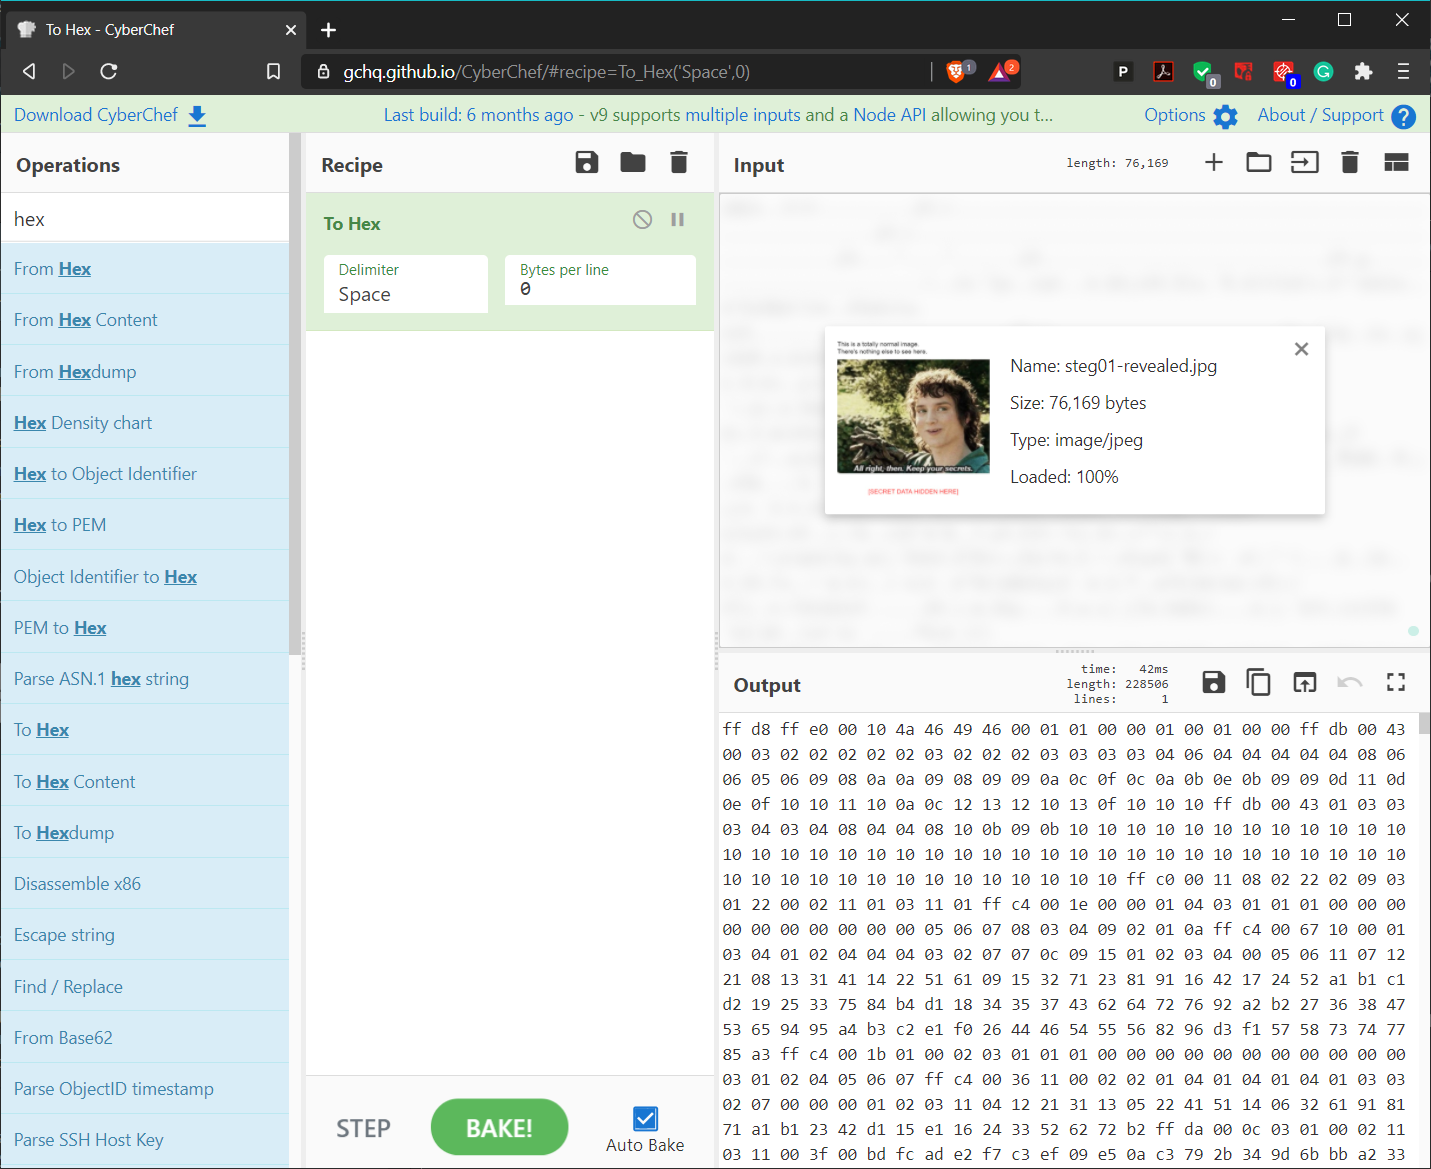
Task: Disable the To Hex operation
Action: (x=643, y=220)
